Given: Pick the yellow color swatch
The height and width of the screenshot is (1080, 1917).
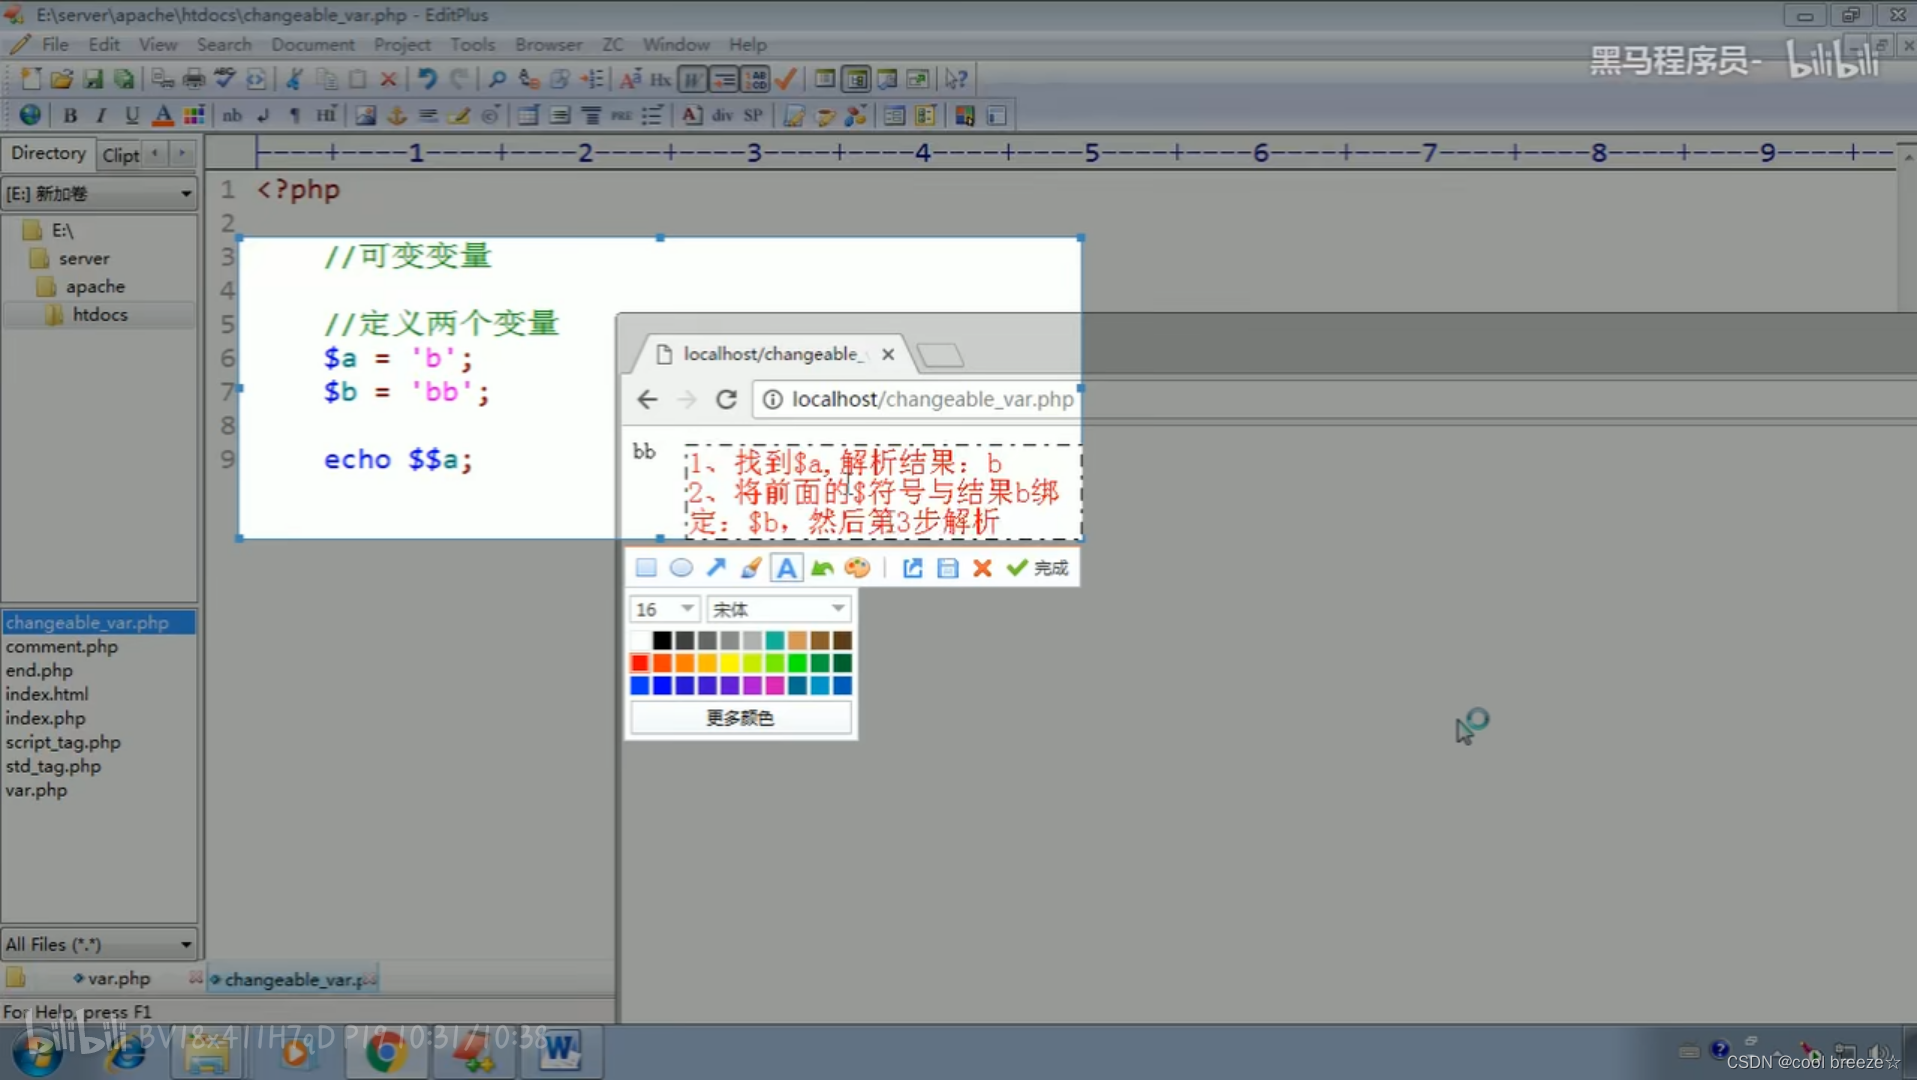Looking at the screenshot, I should [x=730, y=663].
